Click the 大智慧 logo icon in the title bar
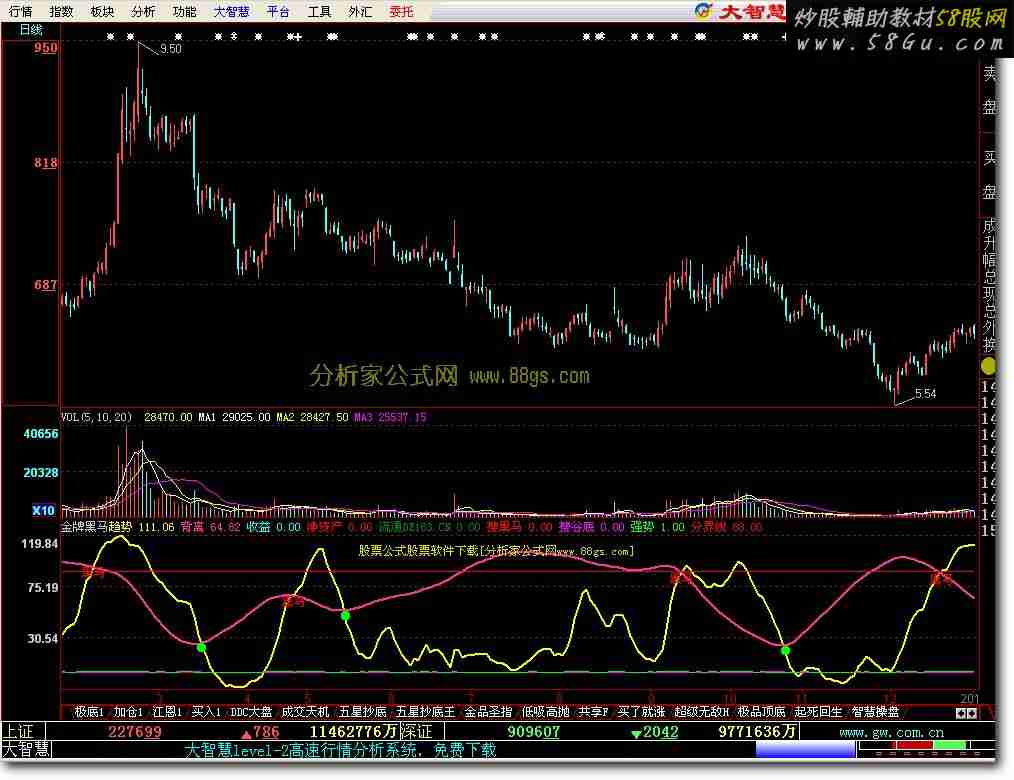1014x780 pixels. tap(702, 10)
